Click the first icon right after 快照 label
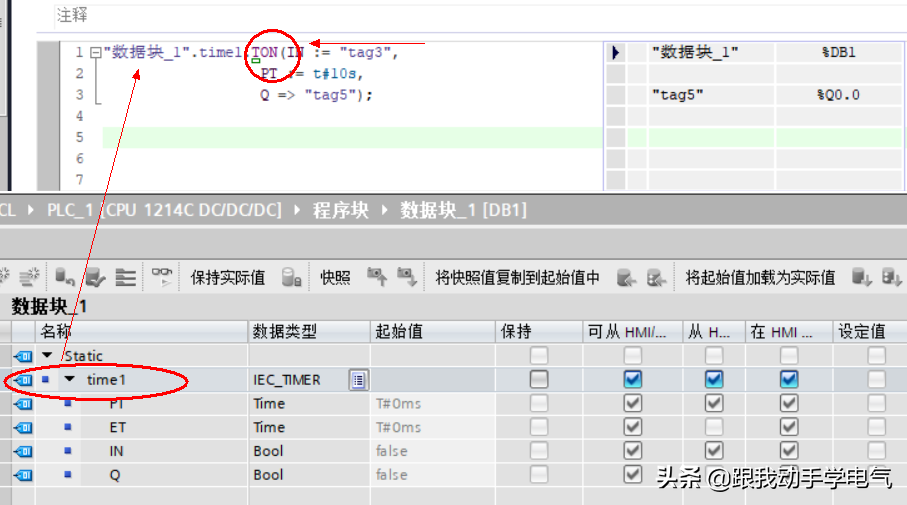Image resolution: width=907 pixels, height=505 pixels. [x=377, y=277]
